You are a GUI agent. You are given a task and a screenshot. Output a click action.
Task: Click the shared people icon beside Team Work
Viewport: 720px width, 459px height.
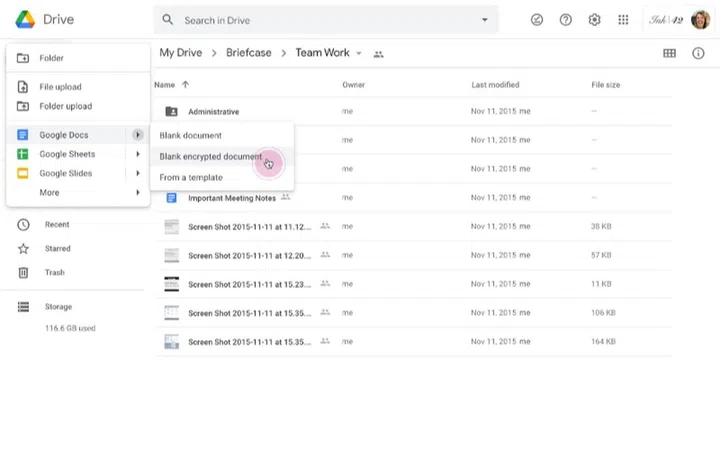378,54
